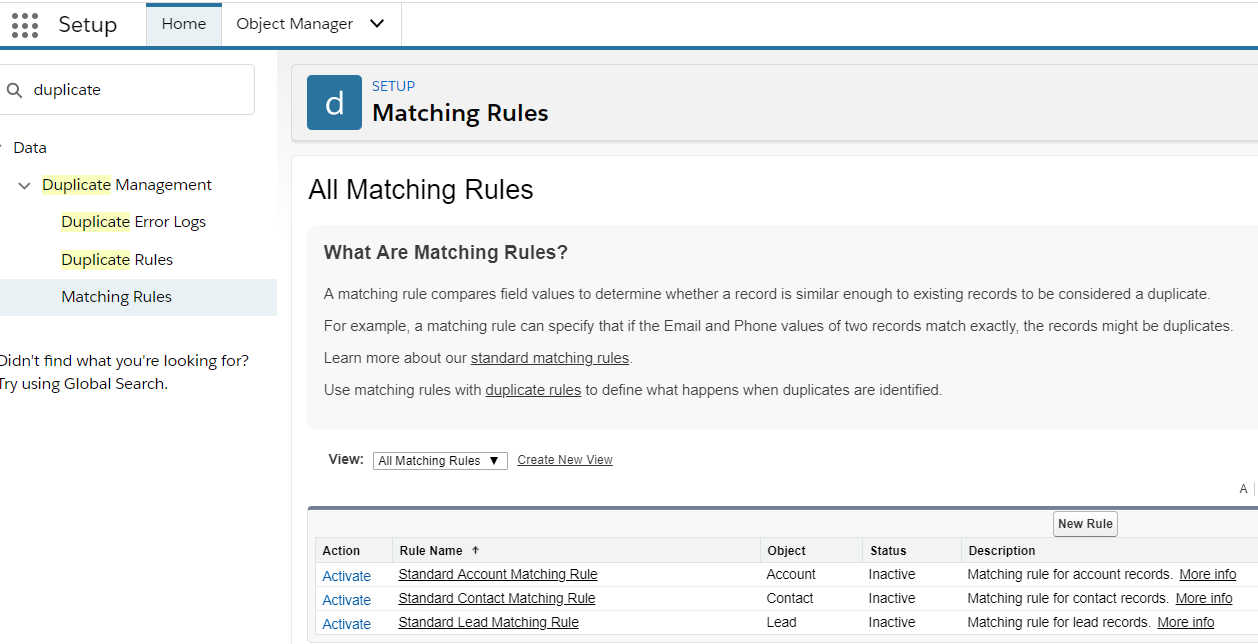This screenshot has height=644, width=1258.
Task: Click the 'All Matching Rules' page heading
Action: point(421,190)
